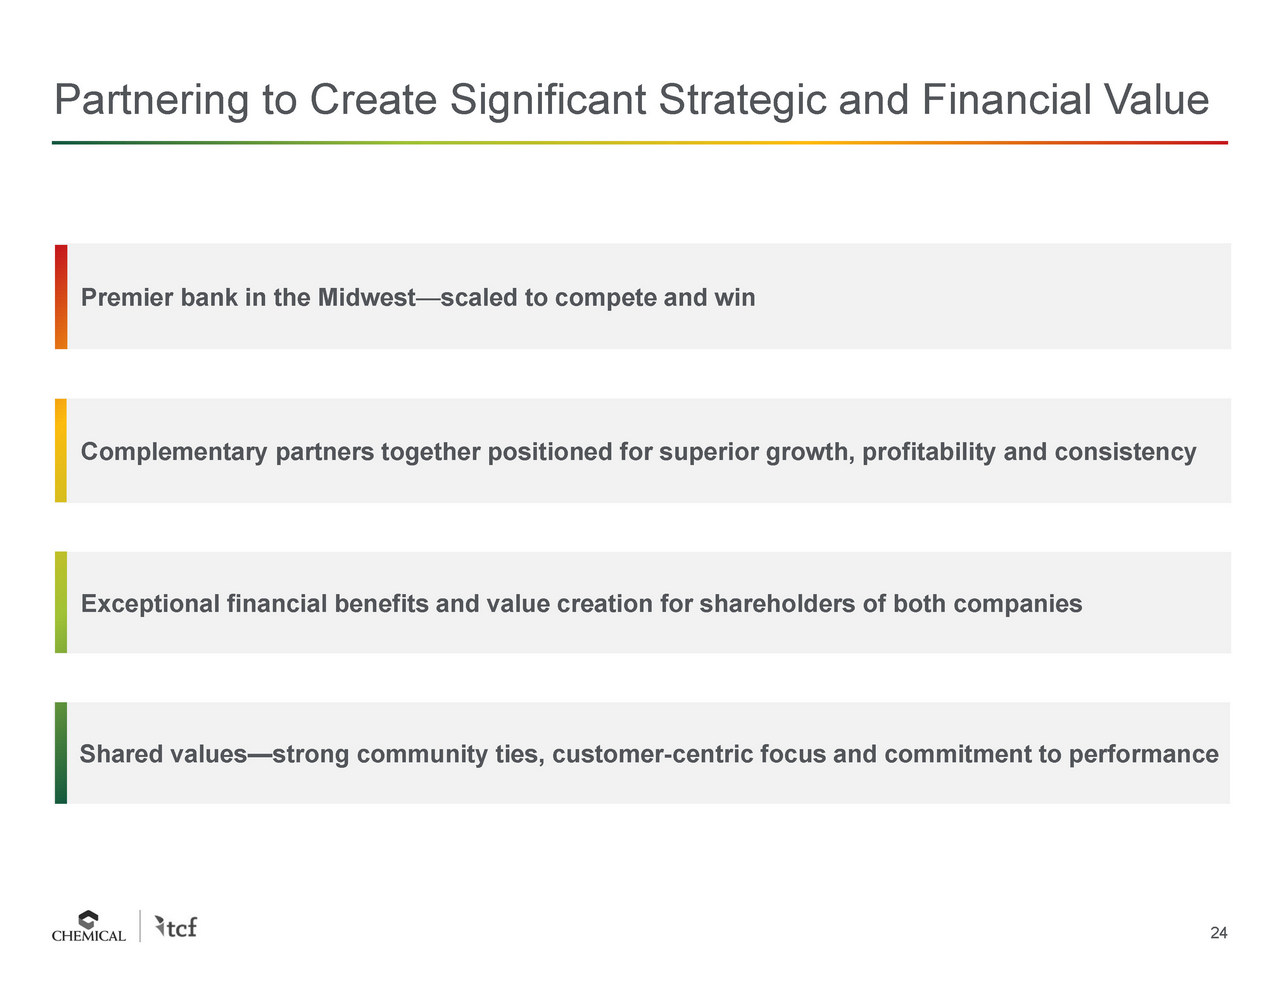Click the tcf logo
Viewport: 1280px width, 989px height.
176,927
